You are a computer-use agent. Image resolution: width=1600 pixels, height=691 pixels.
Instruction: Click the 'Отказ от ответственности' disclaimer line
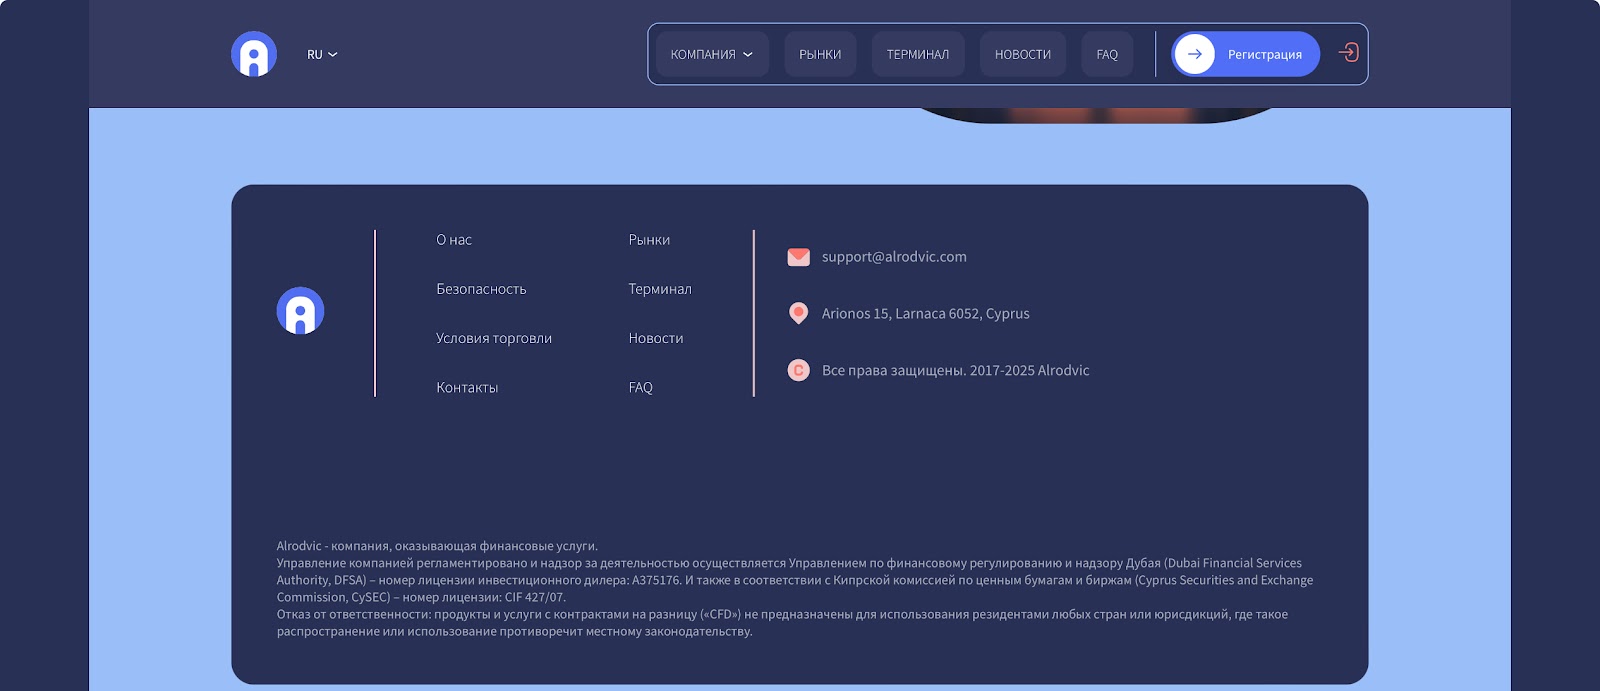tap(782, 623)
